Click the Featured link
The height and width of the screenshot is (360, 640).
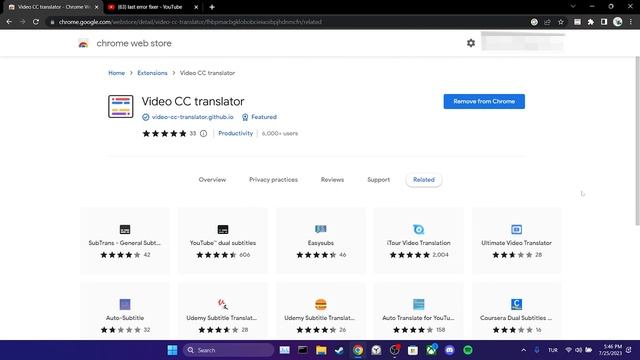coord(264,117)
